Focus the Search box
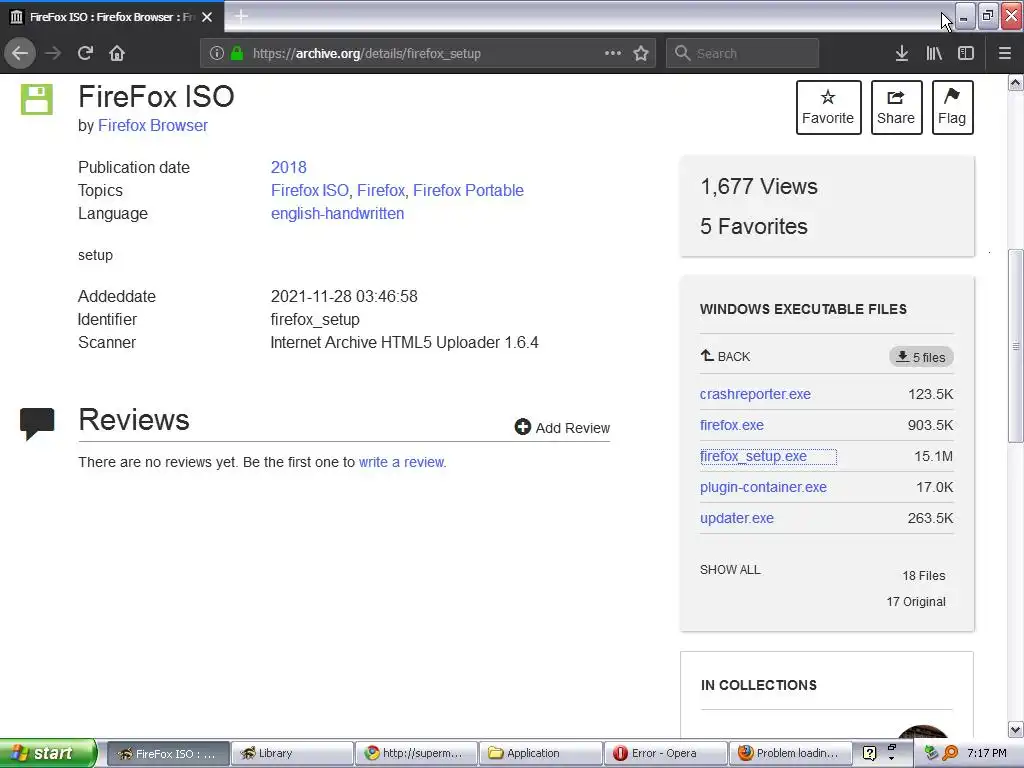The image size is (1024, 768). click(743, 54)
